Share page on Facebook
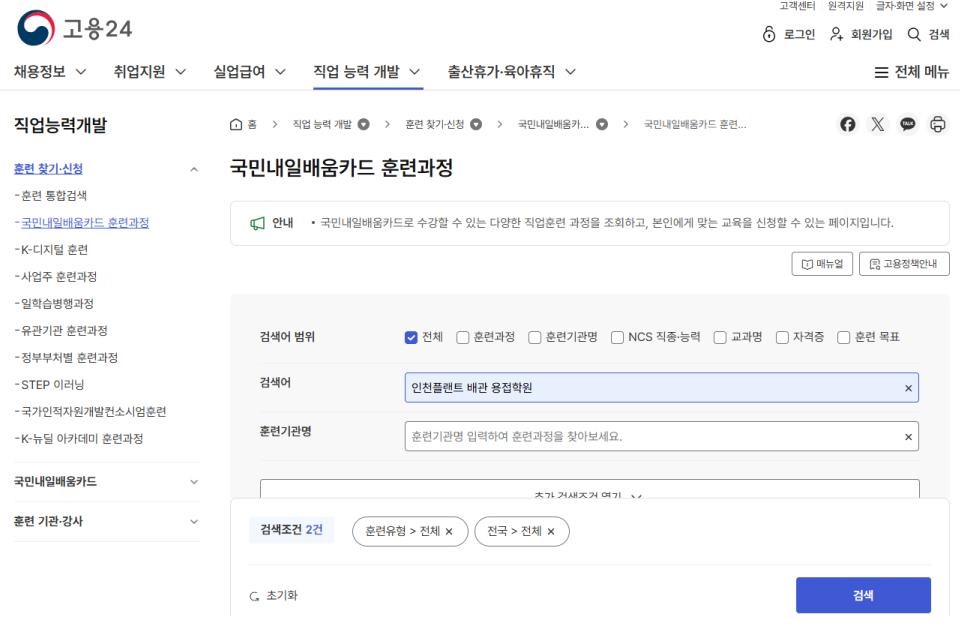Viewport: 960px width, 638px height. [x=847, y=124]
